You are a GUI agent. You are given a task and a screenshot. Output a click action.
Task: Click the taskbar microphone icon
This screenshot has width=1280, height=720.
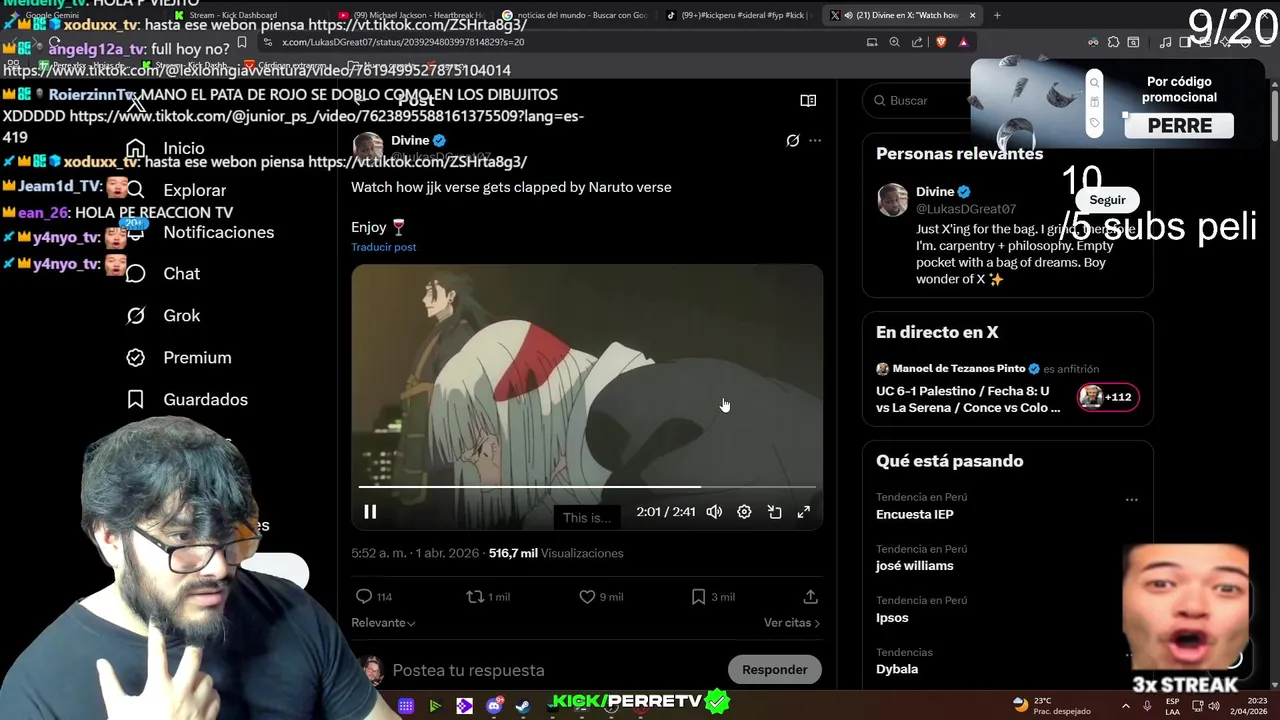click(1148, 706)
